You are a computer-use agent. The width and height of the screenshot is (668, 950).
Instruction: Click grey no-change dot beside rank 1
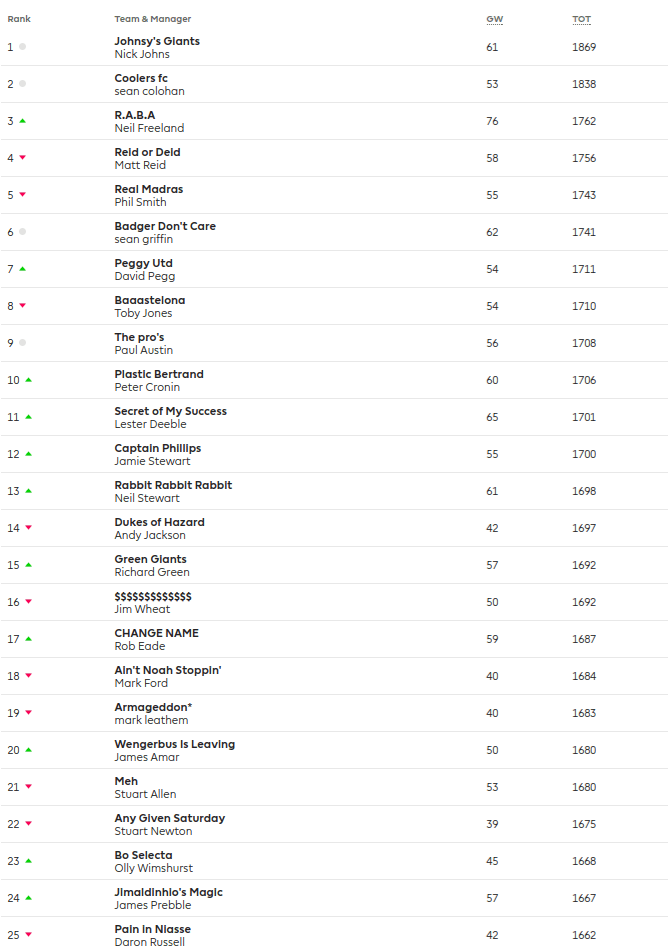pos(22,47)
